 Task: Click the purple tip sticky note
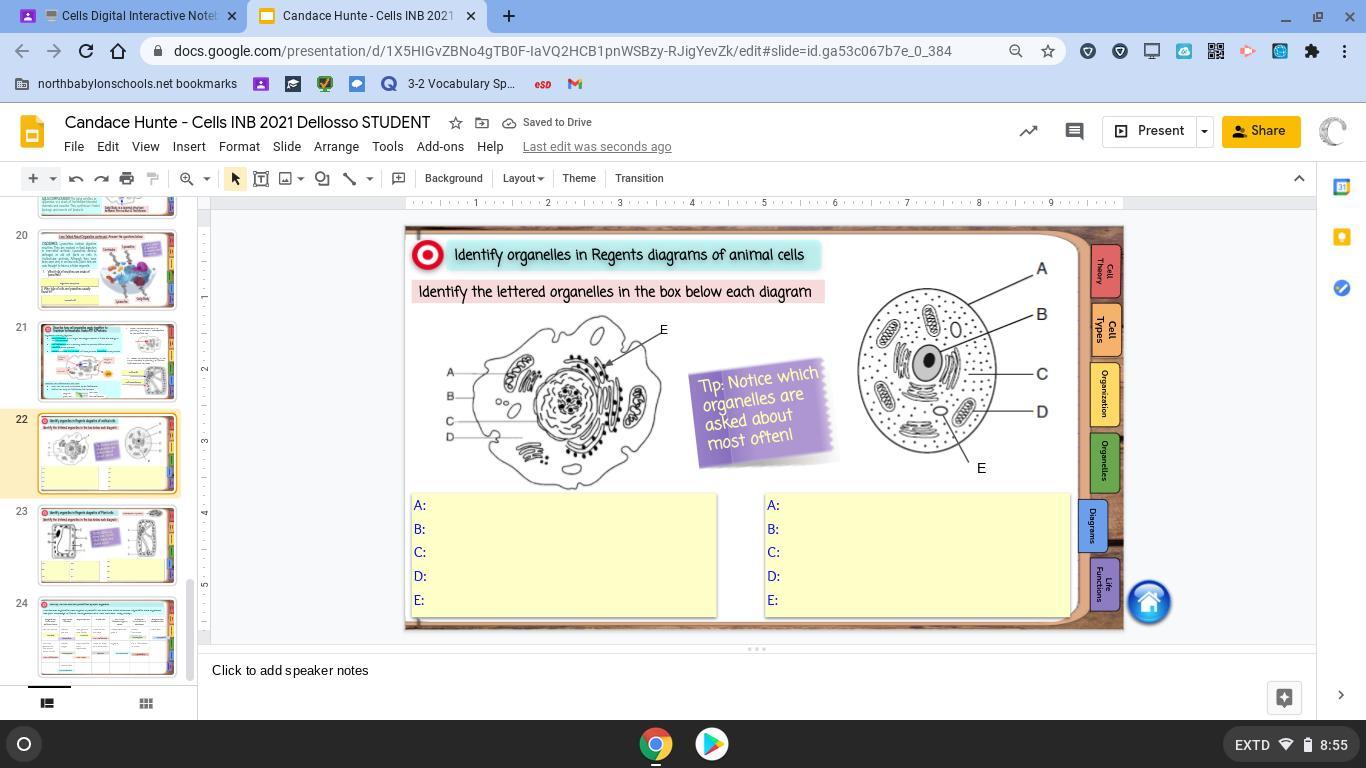point(760,412)
